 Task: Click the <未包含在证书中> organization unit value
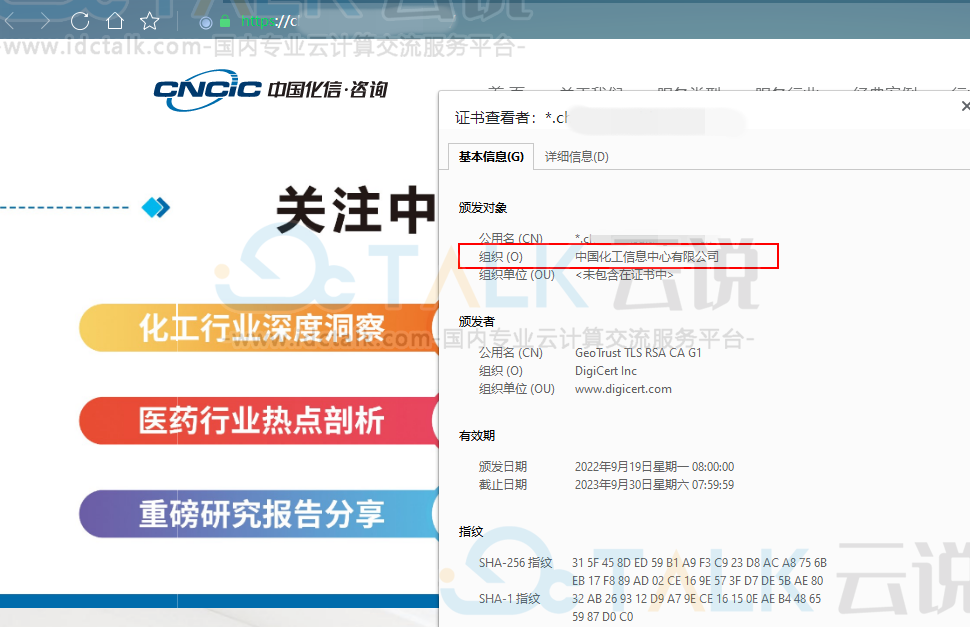point(624,275)
